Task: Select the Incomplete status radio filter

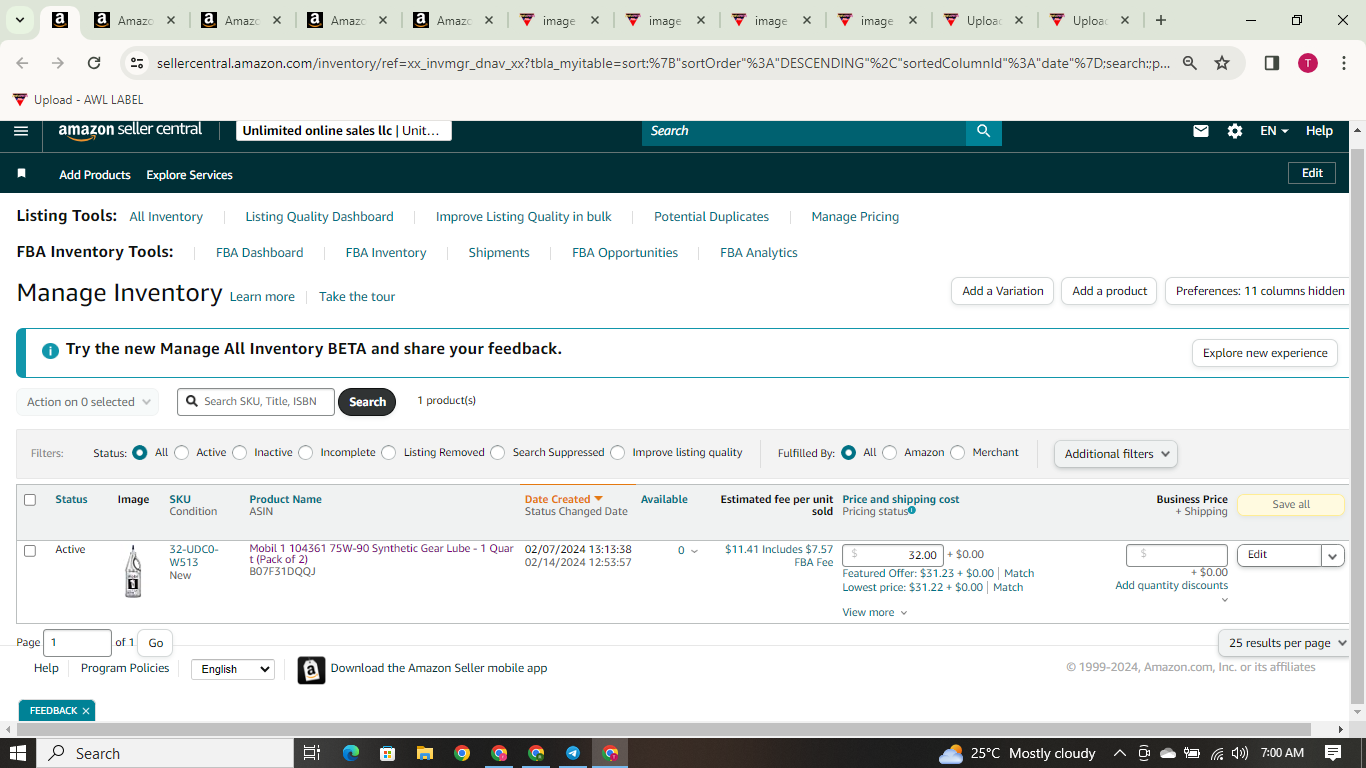Action: 306,453
